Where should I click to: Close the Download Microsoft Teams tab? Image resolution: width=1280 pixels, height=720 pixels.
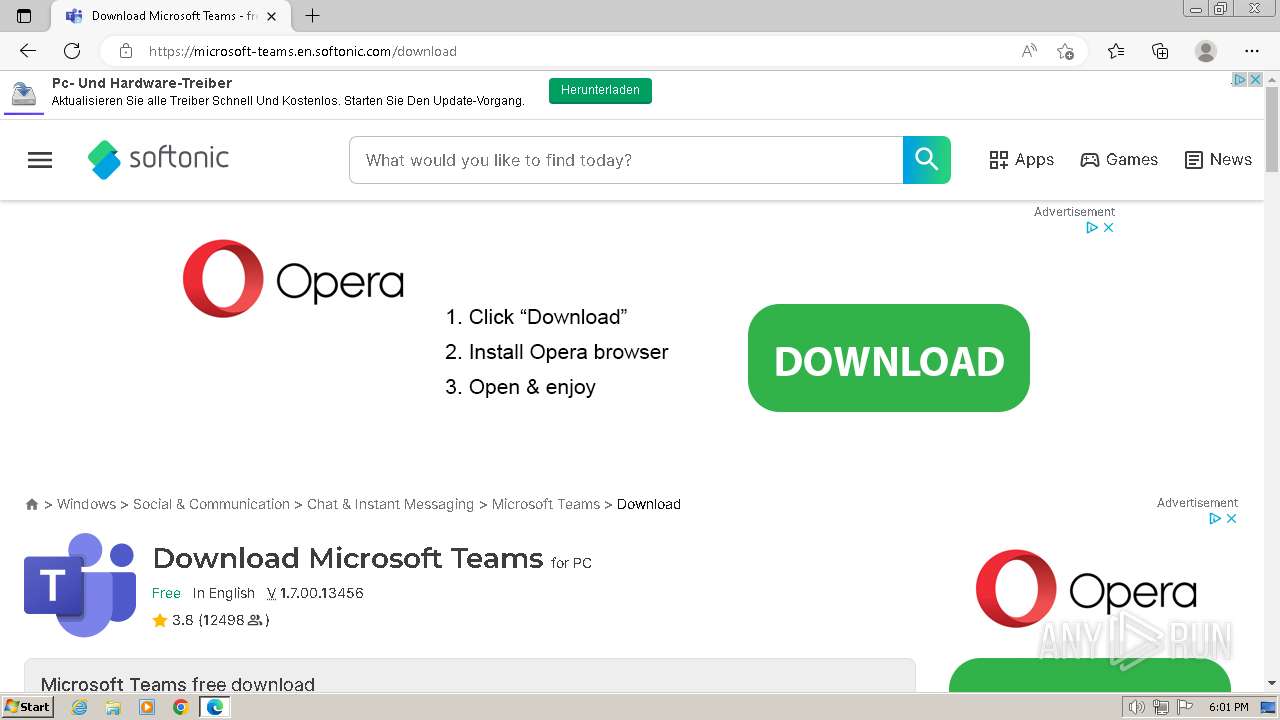pos(272,16)
